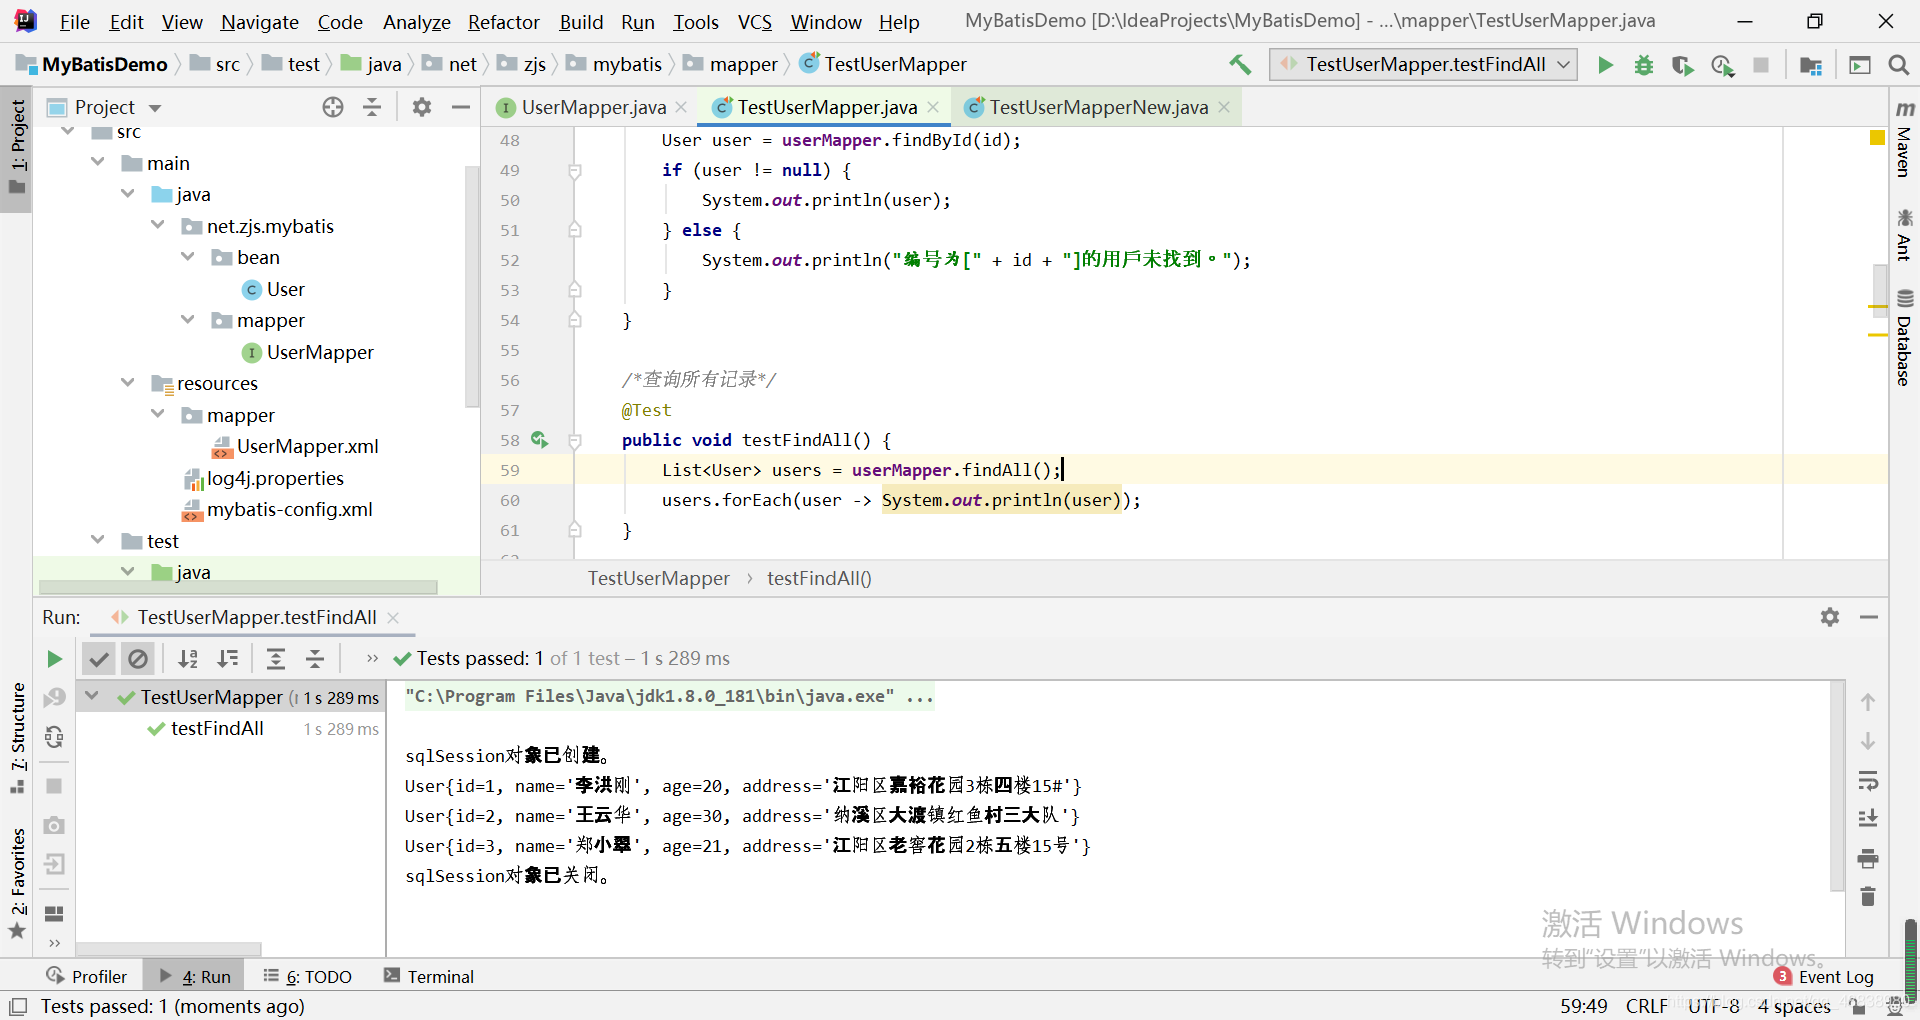Toggle show ignored tests button
Screen dimensions: 1920x1020
[x=138, y=658]
